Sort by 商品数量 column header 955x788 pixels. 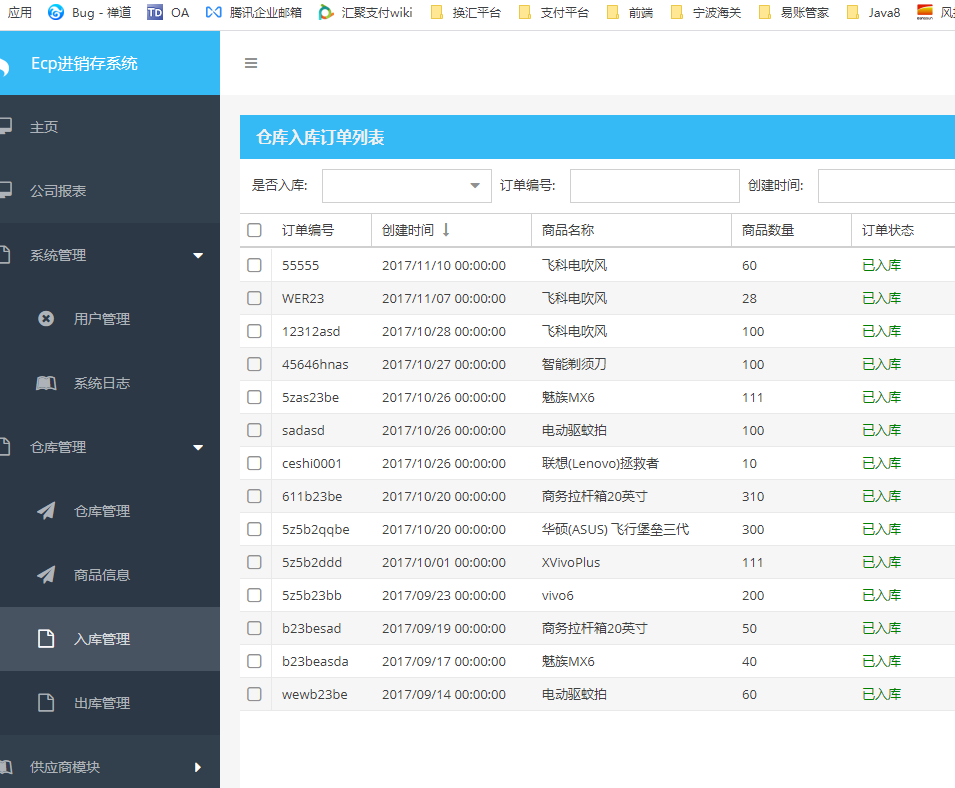[768, 230]
